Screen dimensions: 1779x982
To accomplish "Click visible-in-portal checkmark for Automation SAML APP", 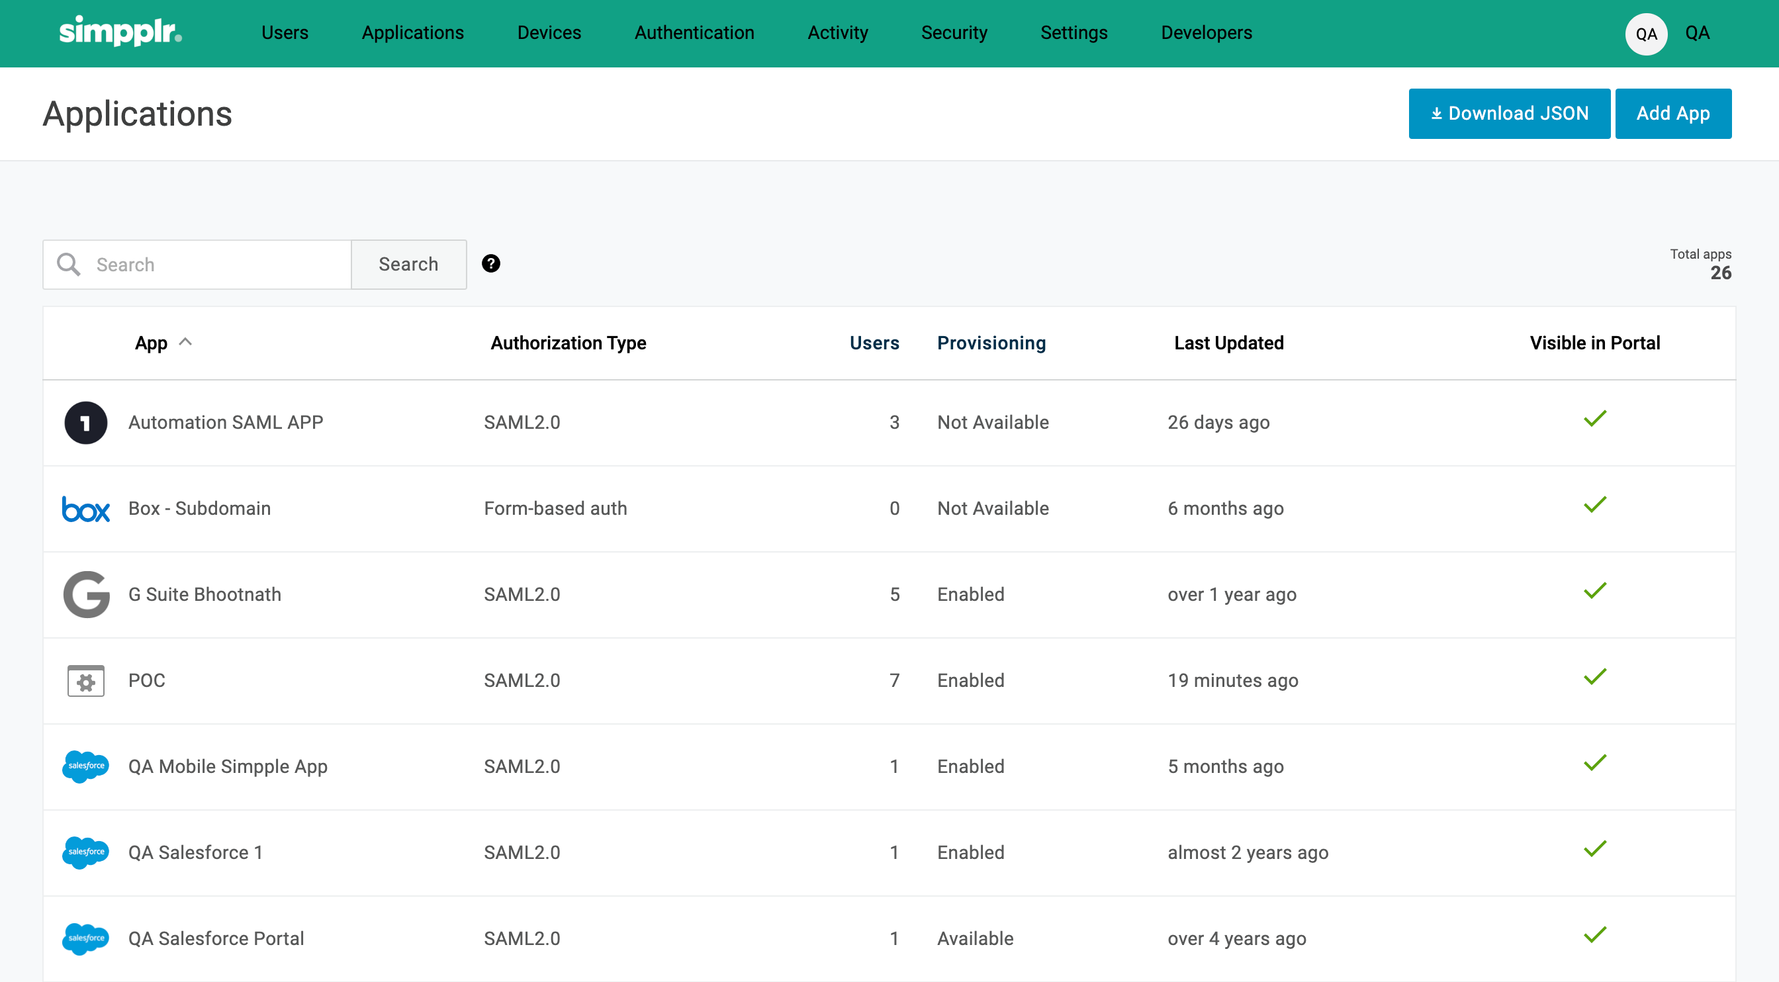I will tap(1595, 419).
